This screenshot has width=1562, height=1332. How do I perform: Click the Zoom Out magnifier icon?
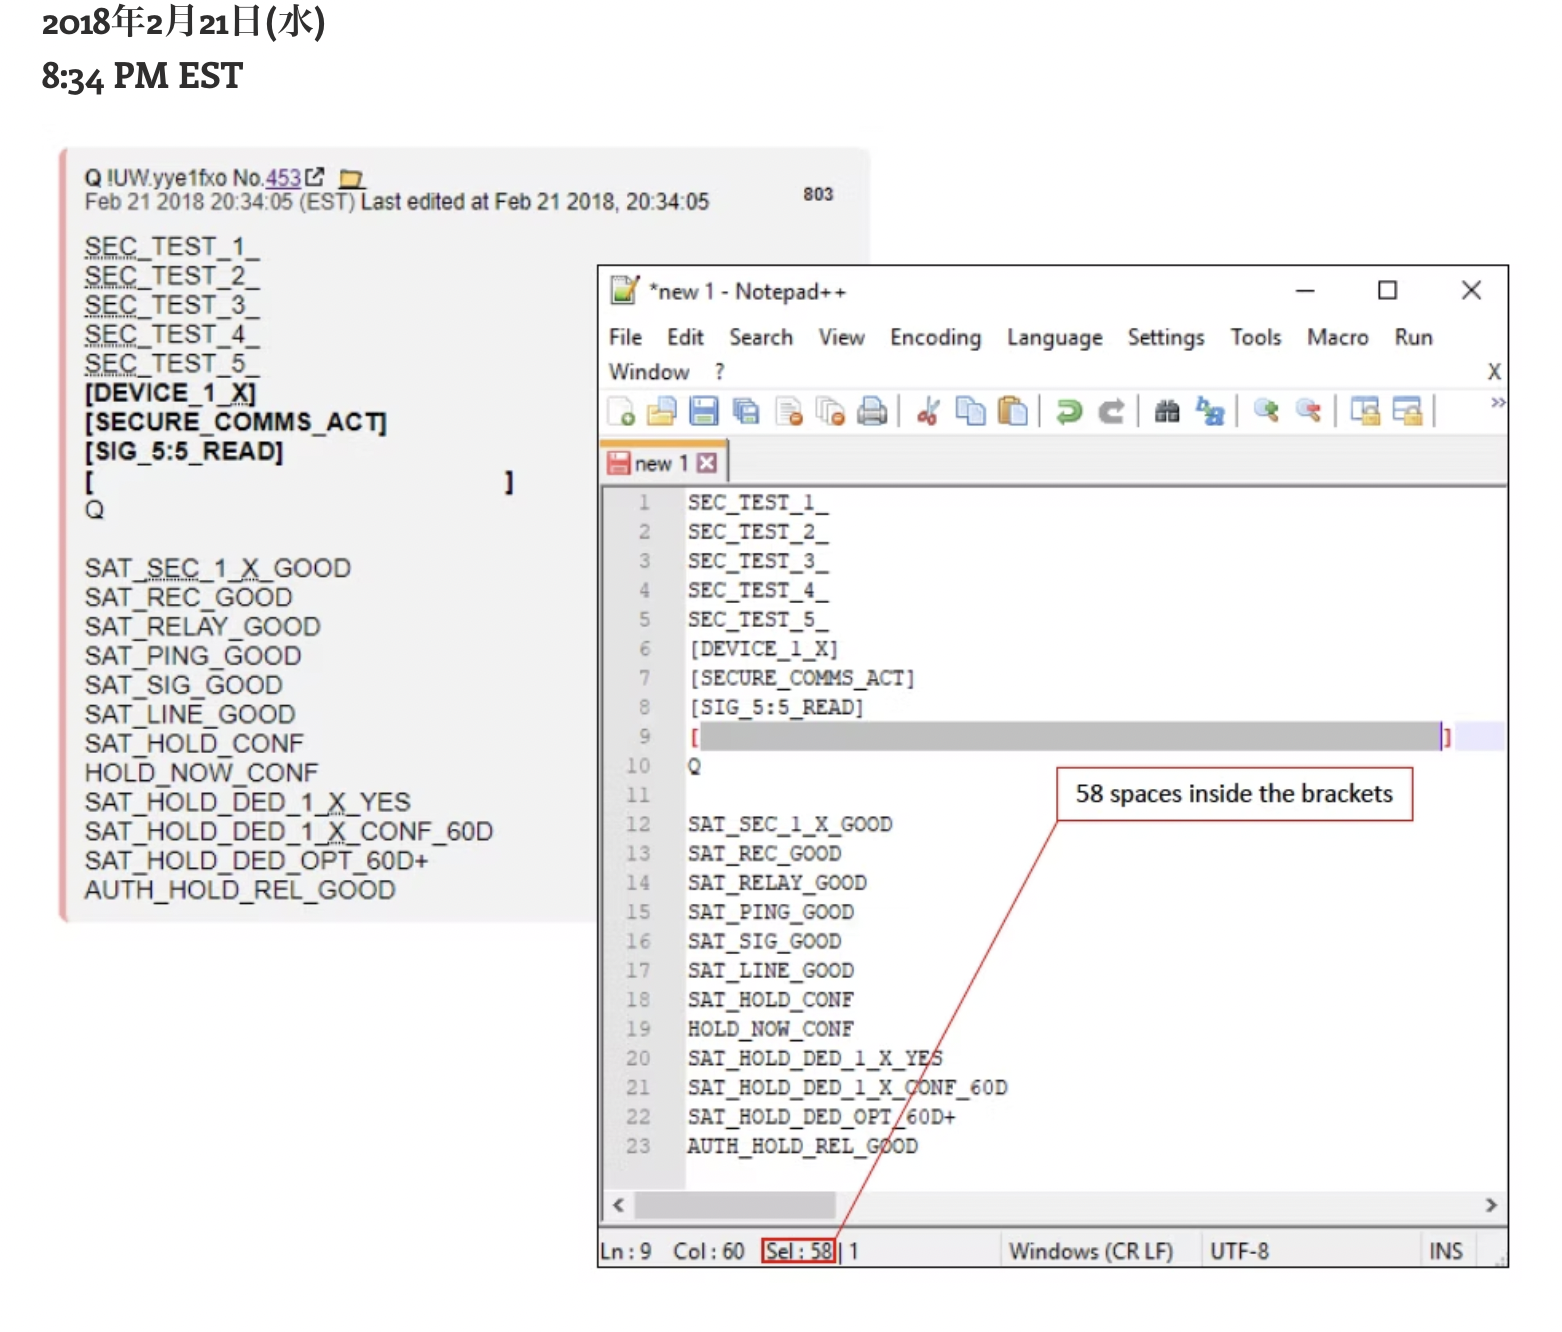(x=1308, y=411)
